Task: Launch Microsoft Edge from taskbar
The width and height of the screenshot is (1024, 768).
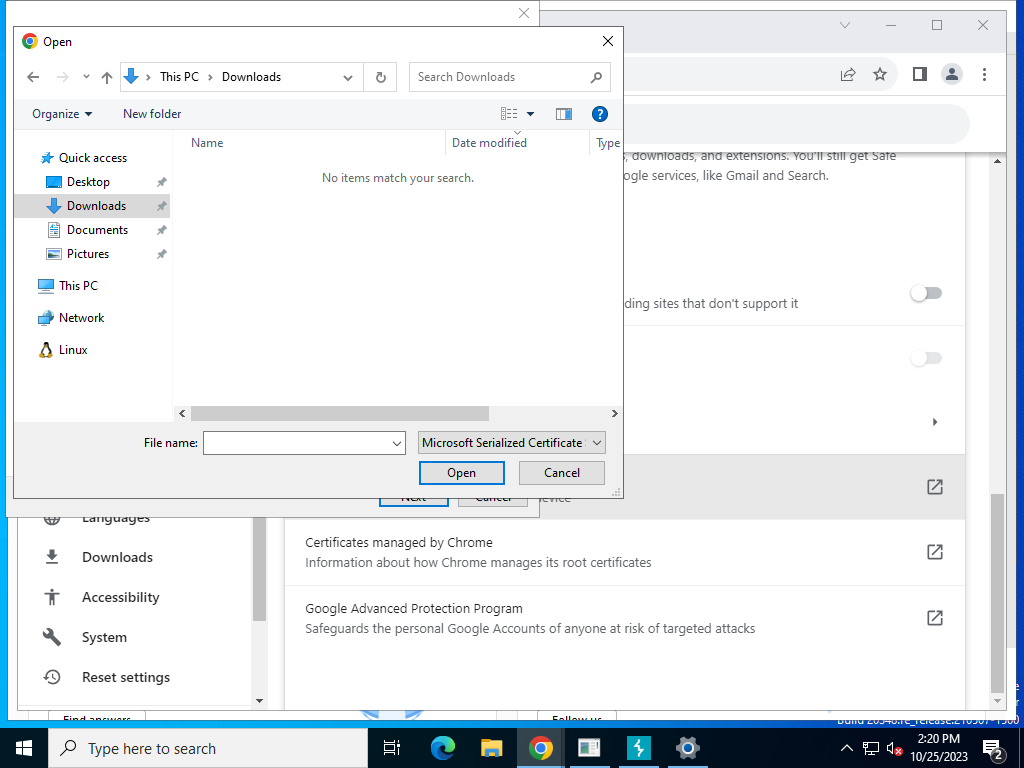Action: tap(442, 748)
